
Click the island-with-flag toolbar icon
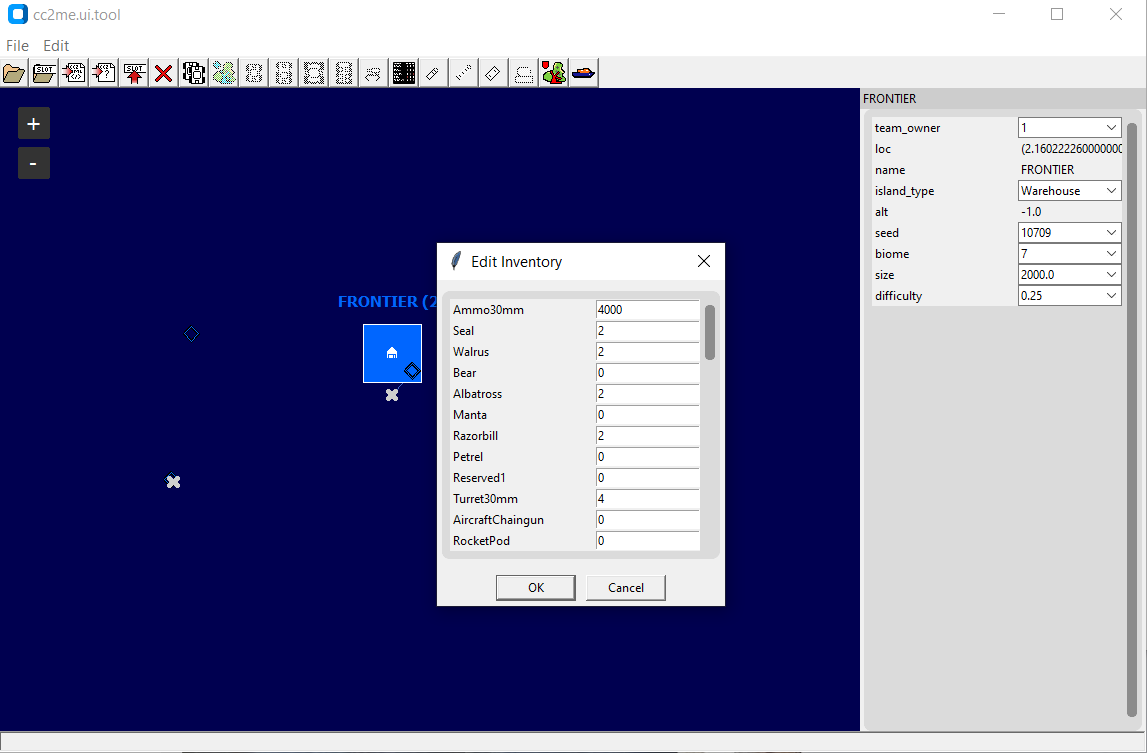[x=553, y=72]
